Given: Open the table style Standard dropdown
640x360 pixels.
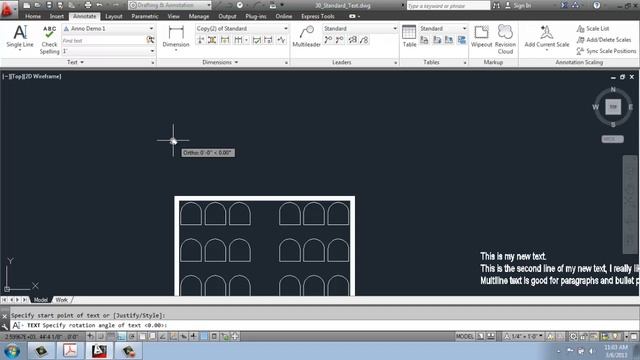Looking at the screenshot, I should tap(443, 29).
